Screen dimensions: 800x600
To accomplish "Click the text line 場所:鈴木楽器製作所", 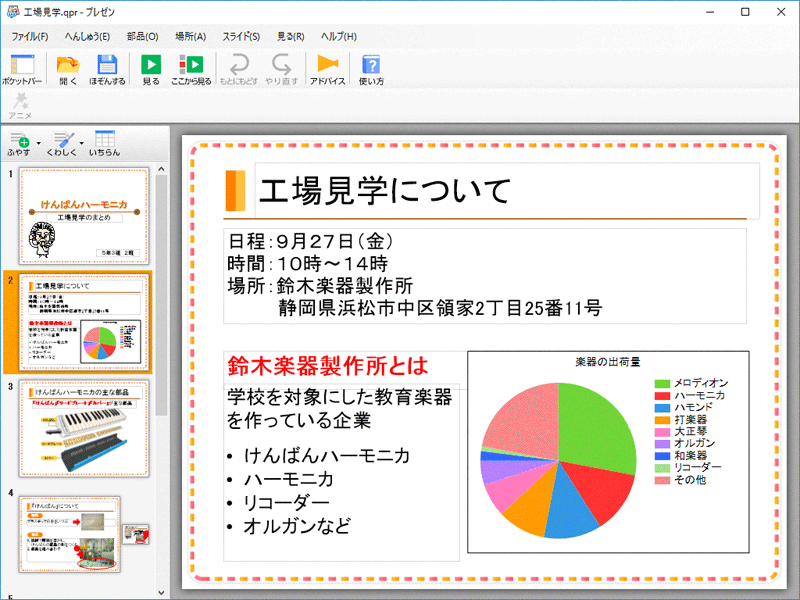I will tap(320, 286).
